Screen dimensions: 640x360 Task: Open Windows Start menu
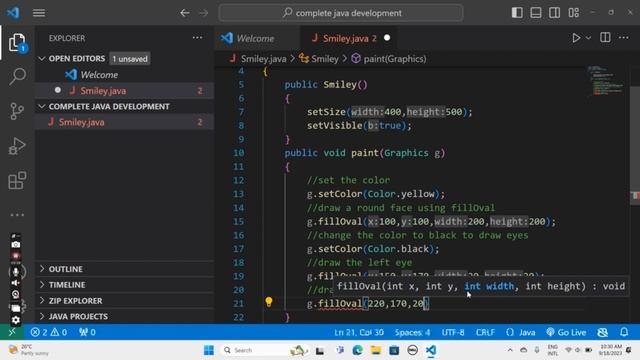209,350
